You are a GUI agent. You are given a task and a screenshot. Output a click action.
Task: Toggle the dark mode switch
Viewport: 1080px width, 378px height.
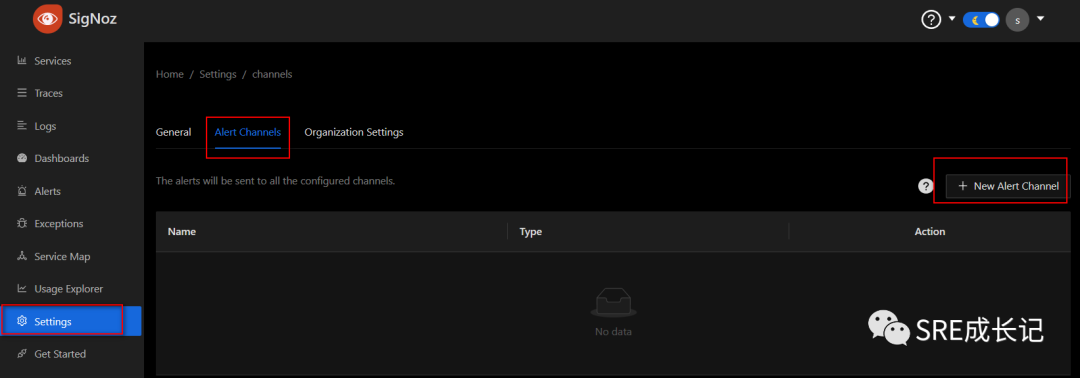[x=981, y=20]
